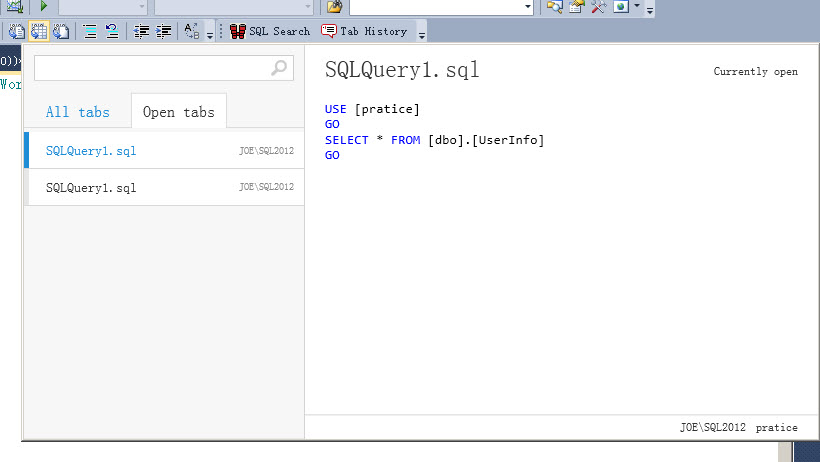Click JOE\SQL2012 label on first entry
Viewport: 820px width, 462px height.
click(x=266, y=151)
